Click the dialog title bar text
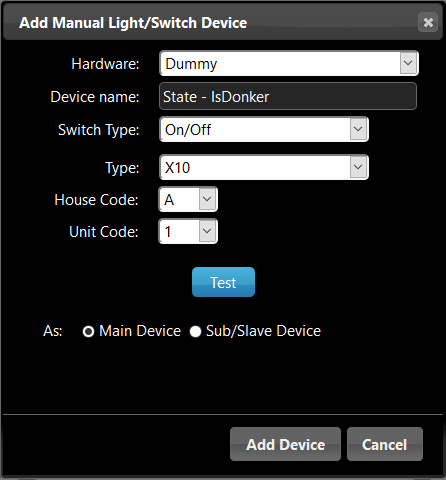Screen dimensions: 446x480 point(133,23)
